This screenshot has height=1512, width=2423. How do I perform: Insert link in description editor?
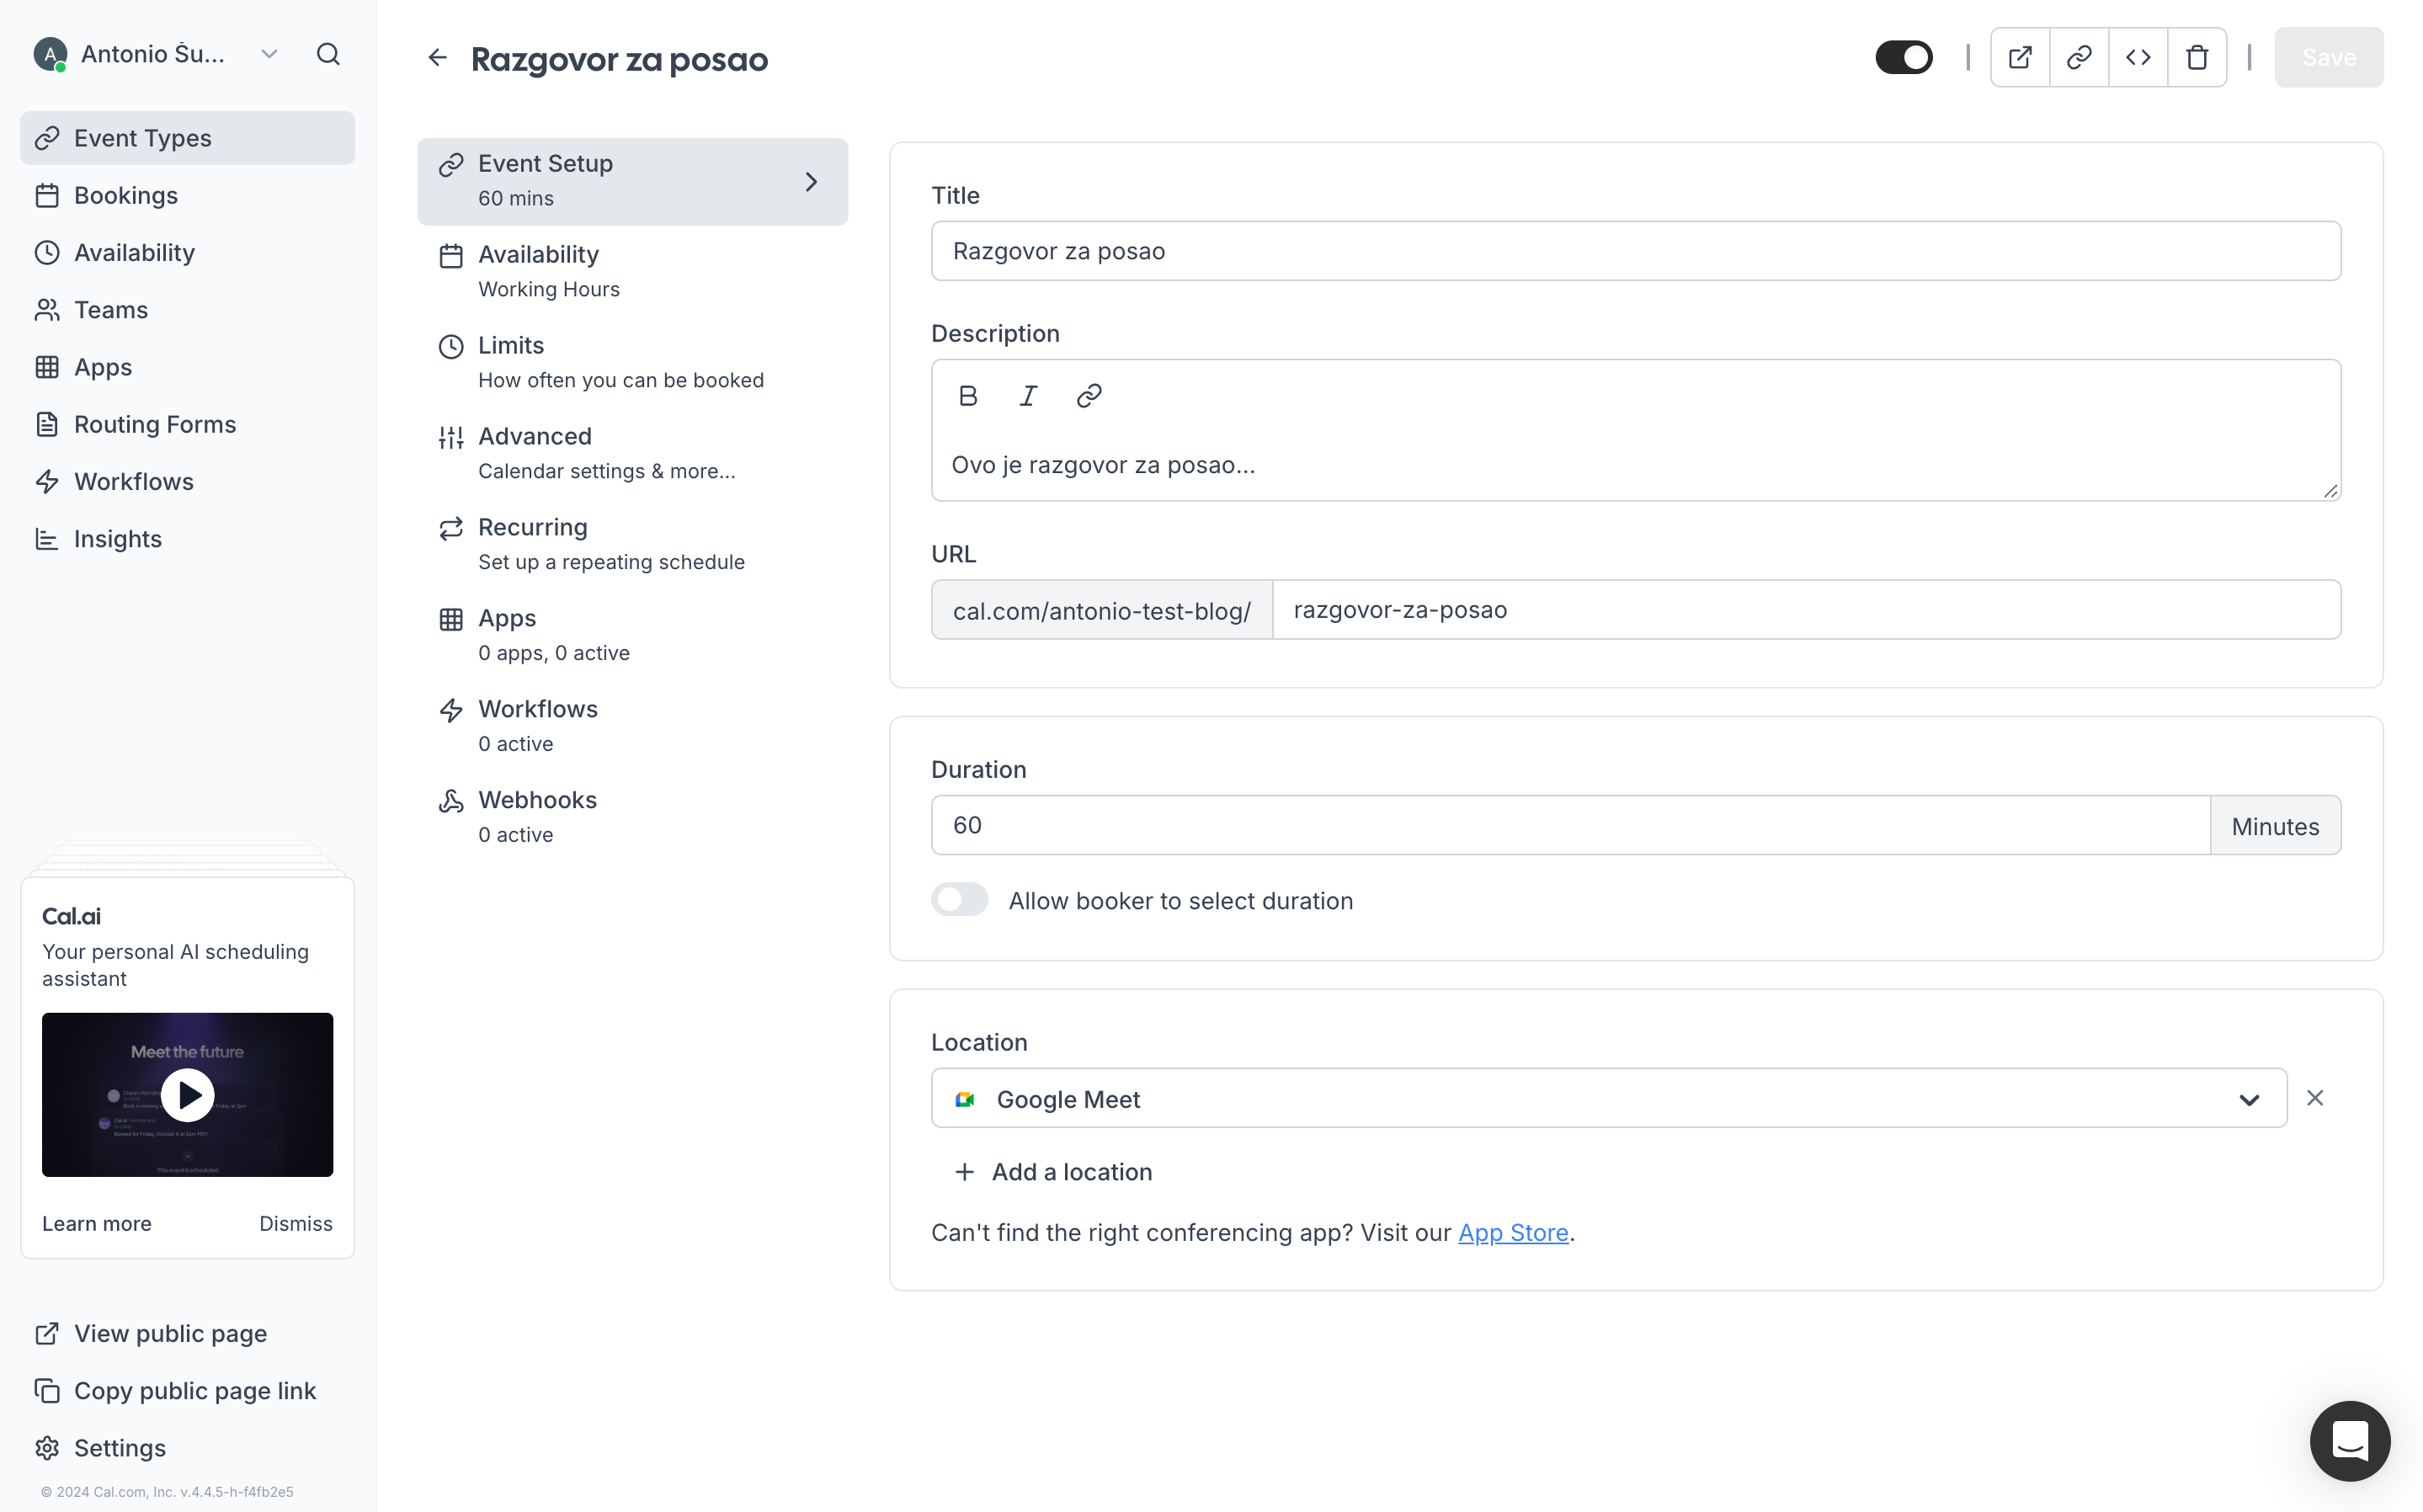pyautogui.click(x=1088, y=395)
